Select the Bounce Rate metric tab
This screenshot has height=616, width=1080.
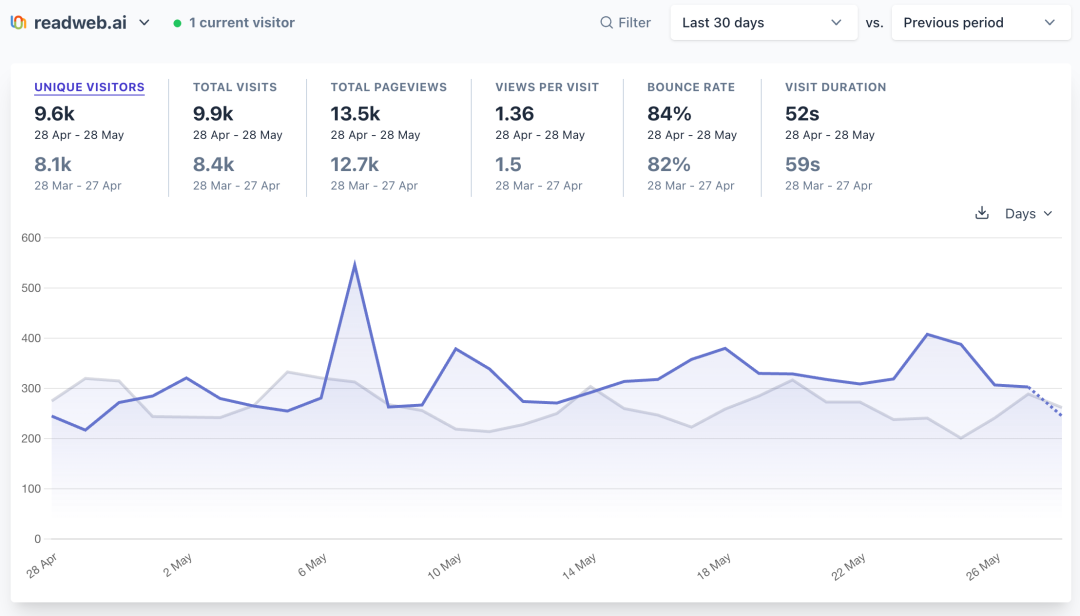pos(691,87)
